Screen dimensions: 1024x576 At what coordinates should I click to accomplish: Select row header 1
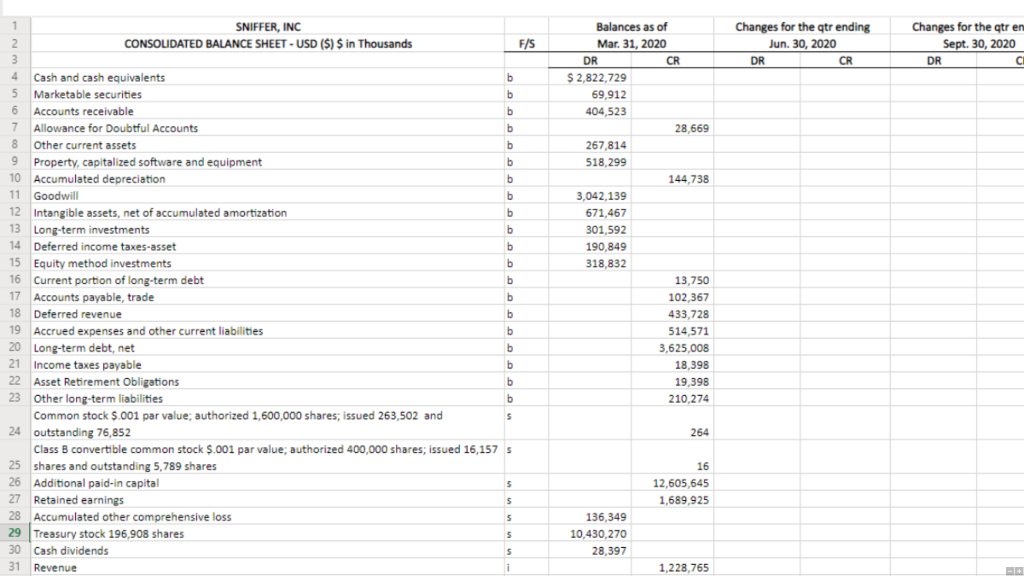point(13,26)
